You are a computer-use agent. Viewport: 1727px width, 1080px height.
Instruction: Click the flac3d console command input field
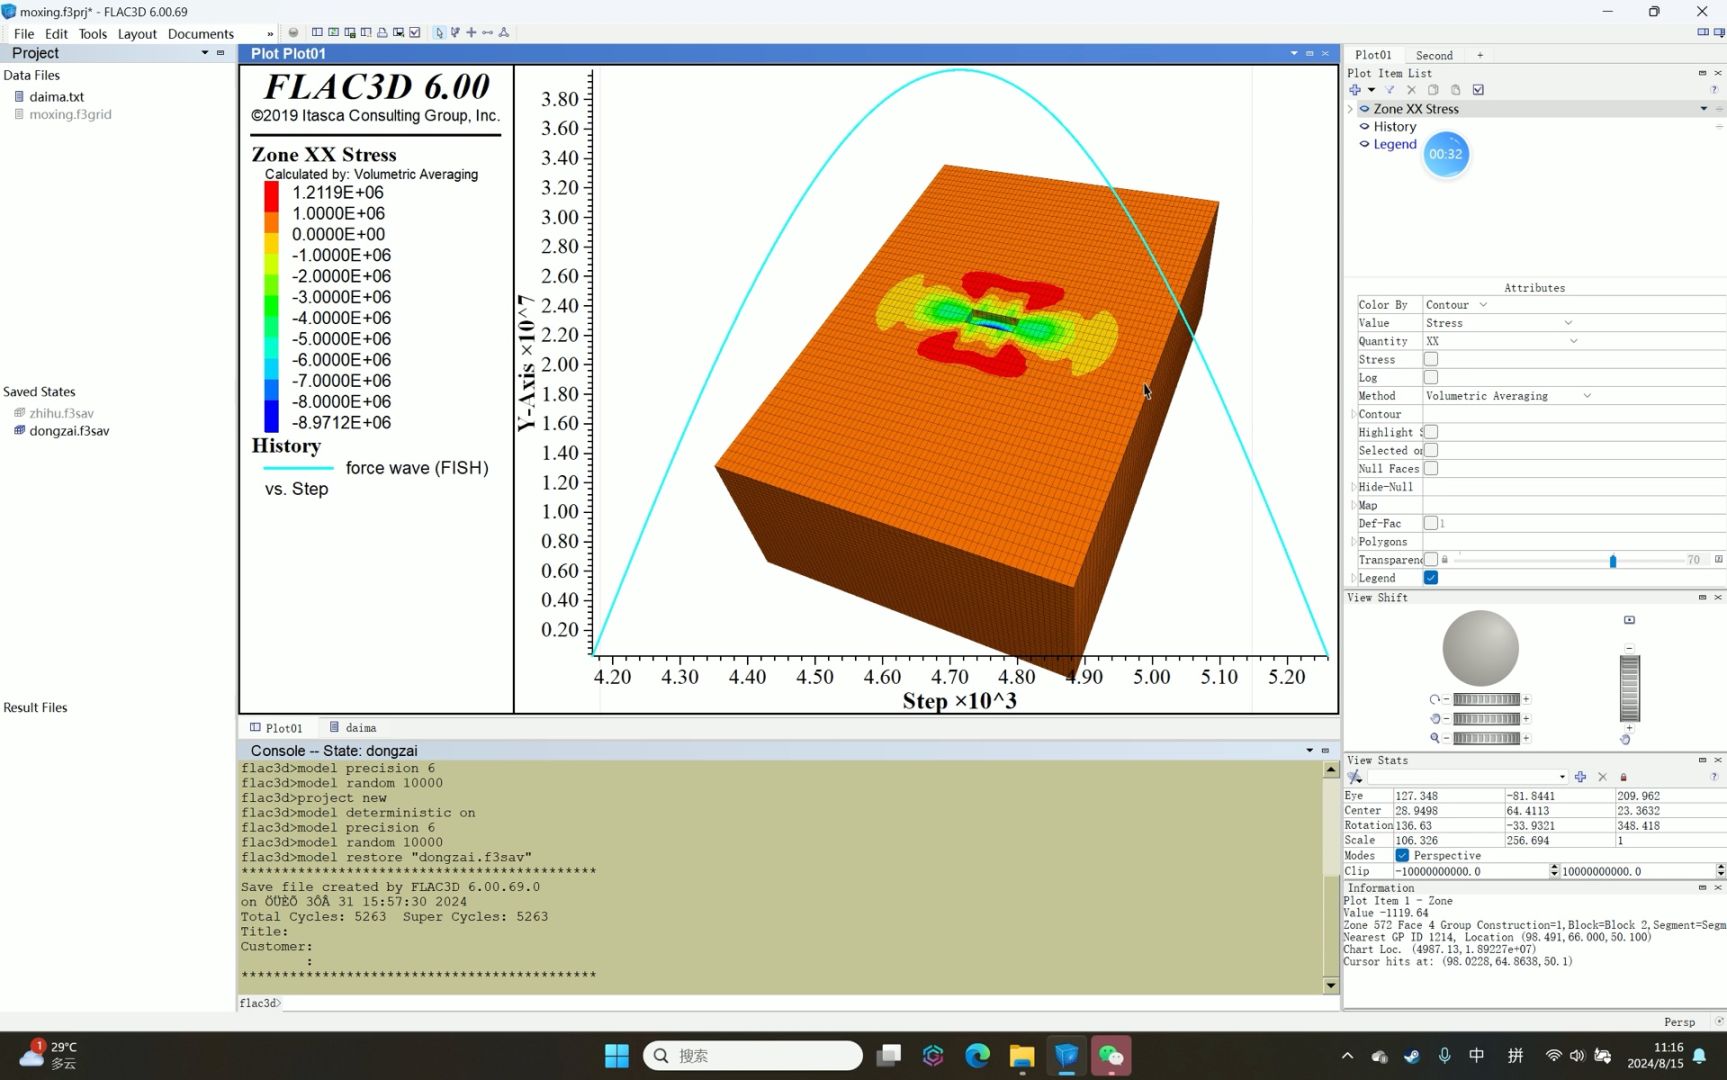point(808,1003)
